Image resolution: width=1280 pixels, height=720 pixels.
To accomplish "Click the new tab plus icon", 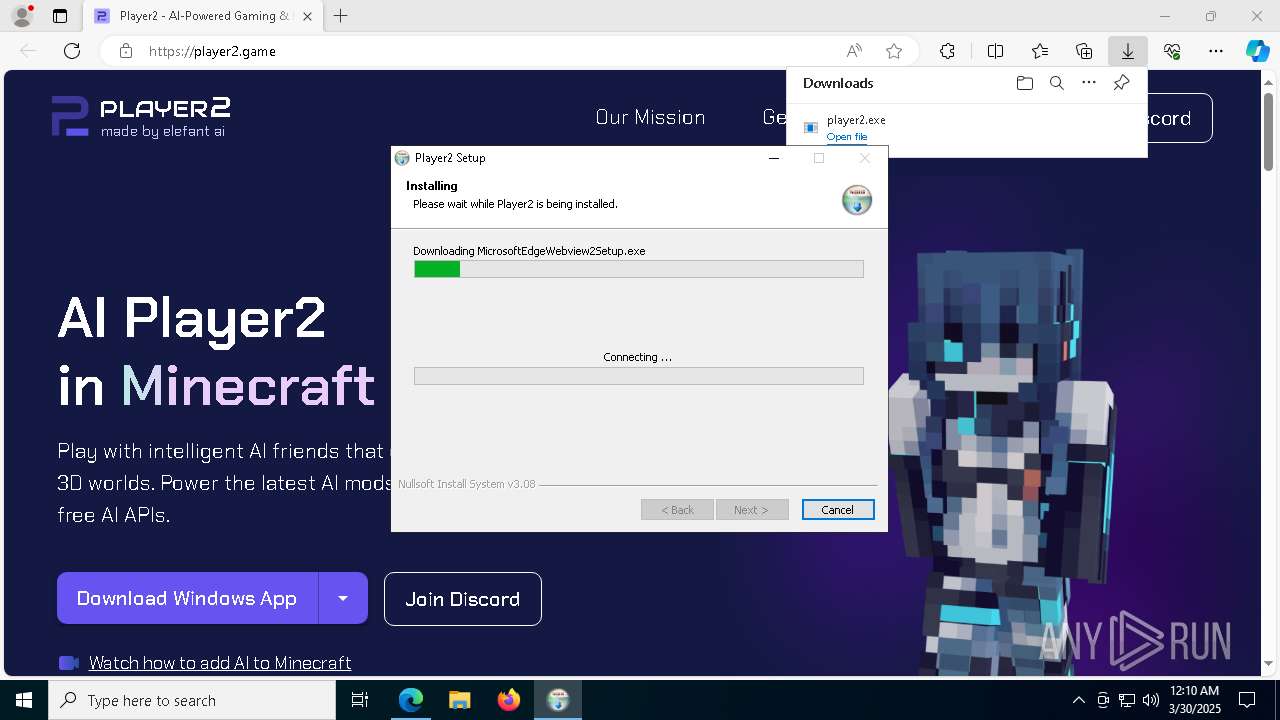I will (x=341, y=16).
